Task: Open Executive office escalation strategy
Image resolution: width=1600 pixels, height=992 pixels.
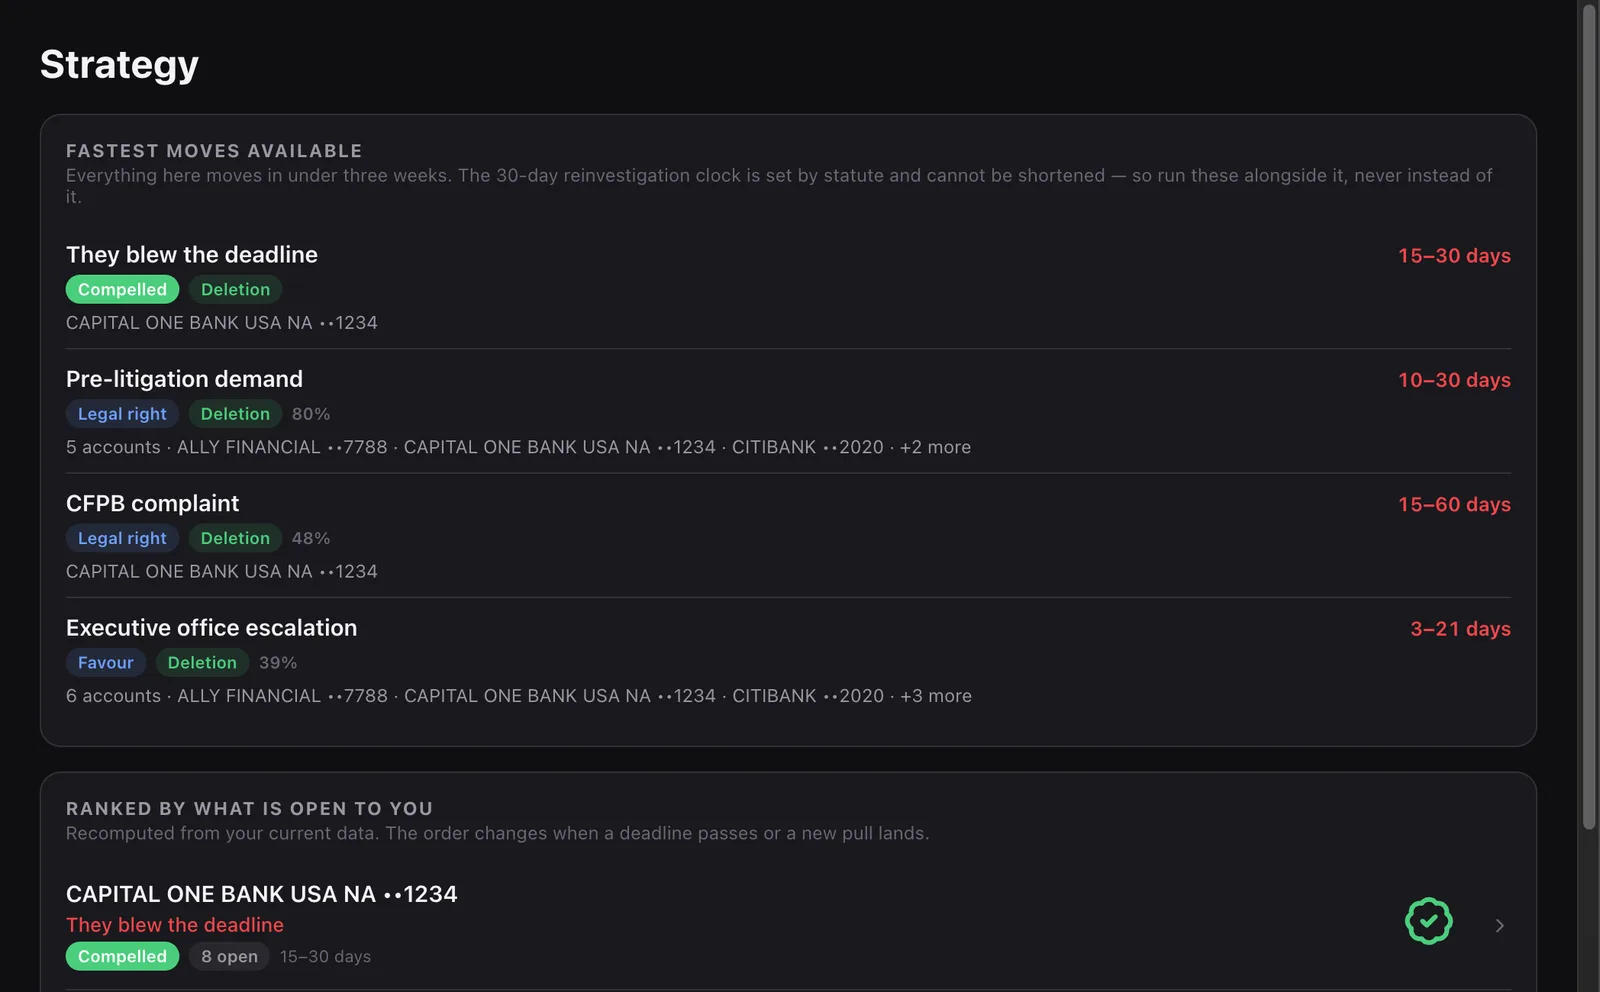Action: (211, 627)
